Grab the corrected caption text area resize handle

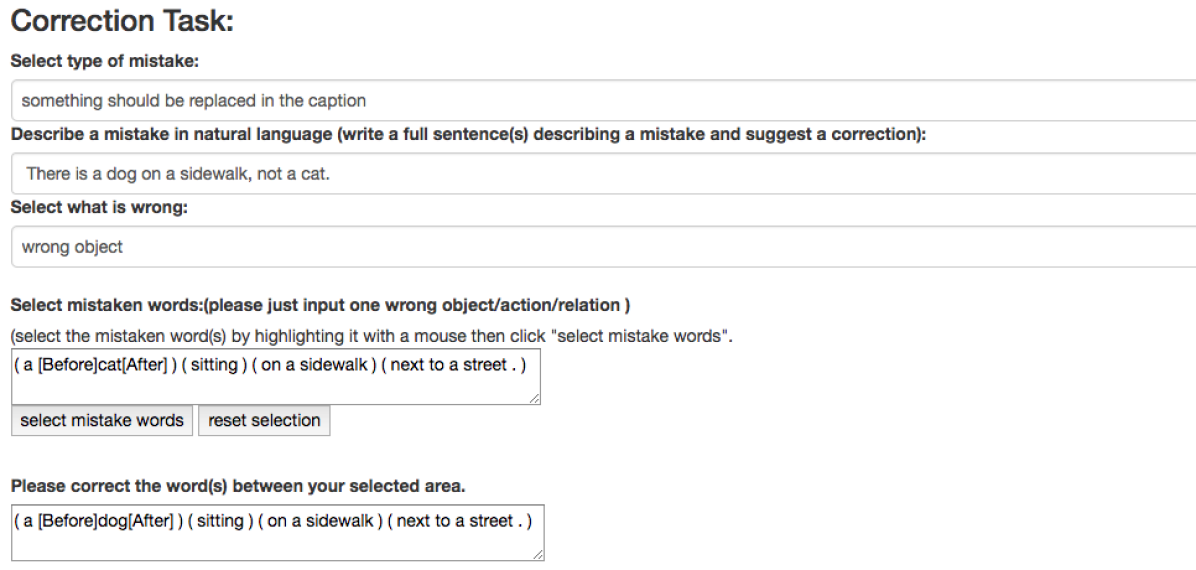coord(539,554)
